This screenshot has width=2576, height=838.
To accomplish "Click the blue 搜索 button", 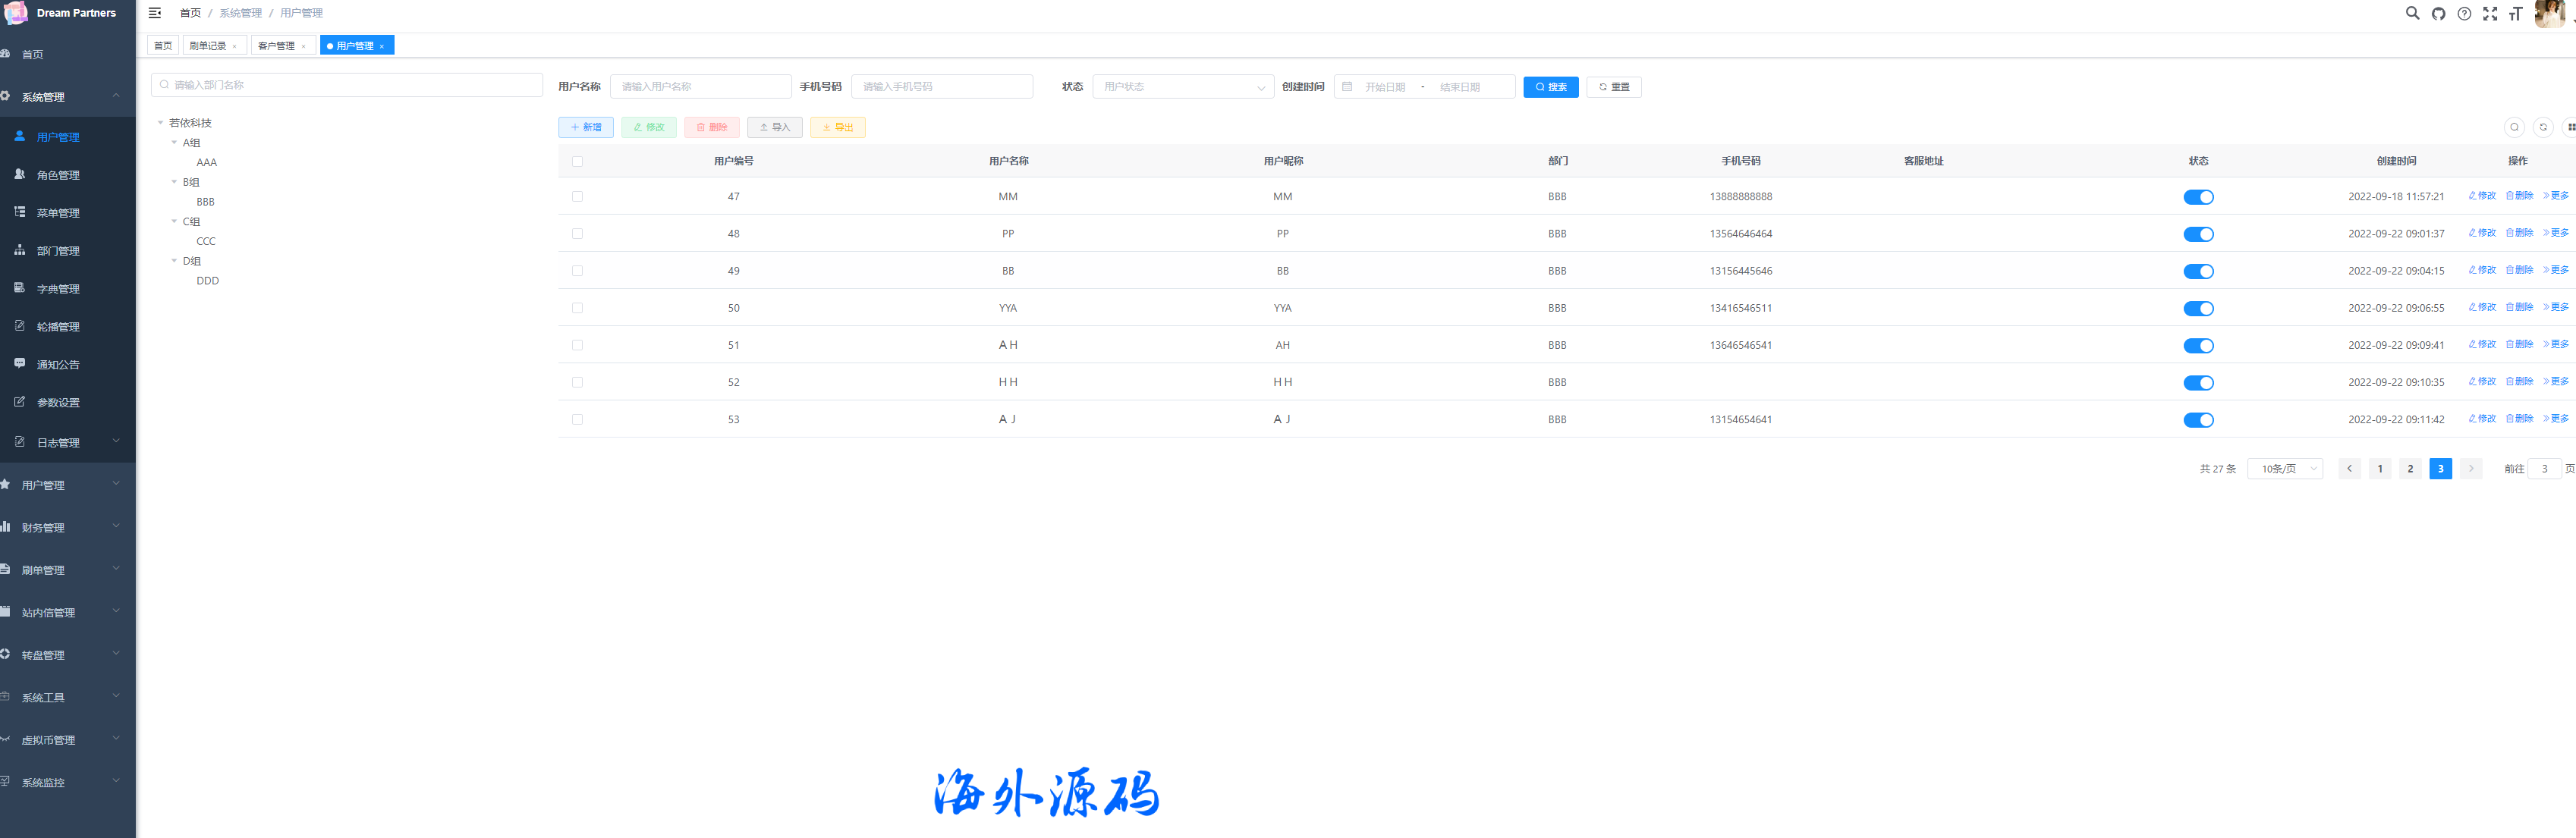I will tap(1550, 87).
